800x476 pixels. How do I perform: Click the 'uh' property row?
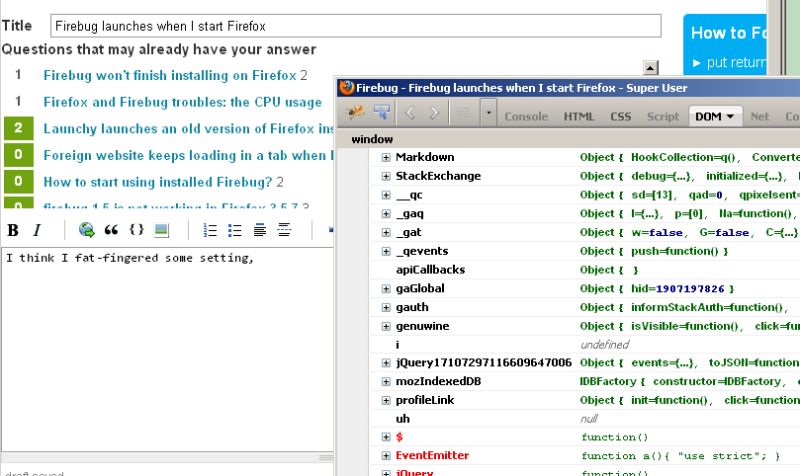(x=584, y=419)
